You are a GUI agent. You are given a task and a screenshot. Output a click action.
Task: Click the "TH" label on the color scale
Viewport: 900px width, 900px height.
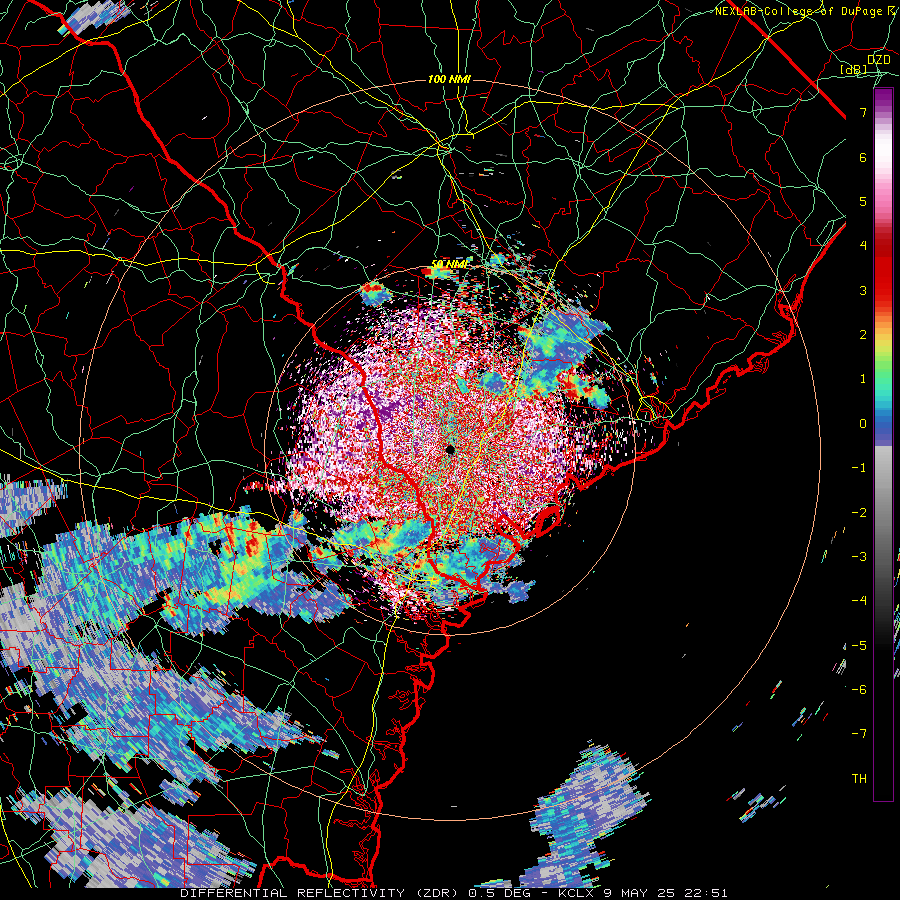pyautogui.click(x=859, y=779)
